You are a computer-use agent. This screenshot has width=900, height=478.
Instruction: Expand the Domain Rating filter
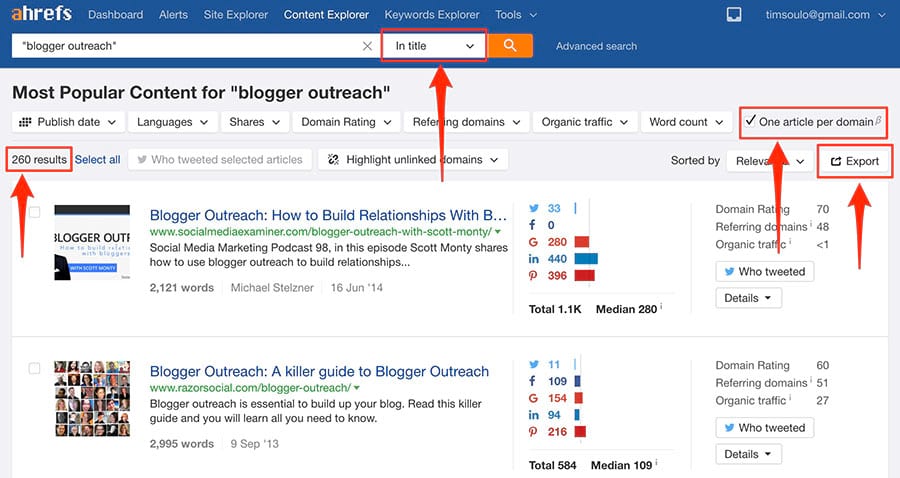coord(347,122)
